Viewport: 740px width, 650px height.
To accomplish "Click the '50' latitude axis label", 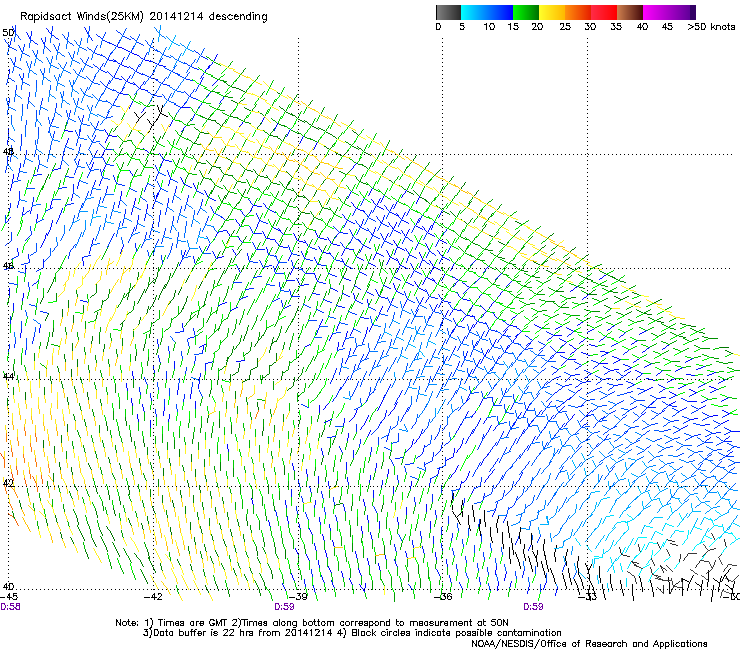I will (x=8, y=33).
